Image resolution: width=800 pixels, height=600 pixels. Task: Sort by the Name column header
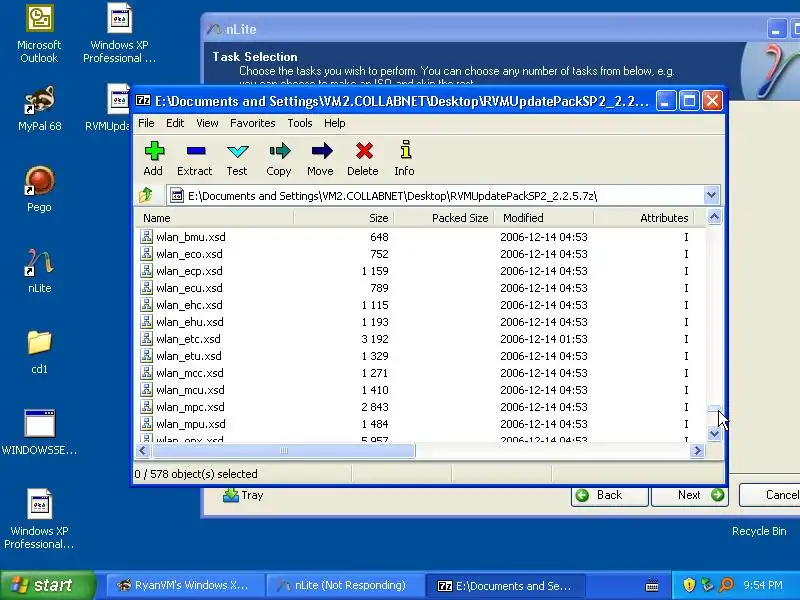click(214, 218)
